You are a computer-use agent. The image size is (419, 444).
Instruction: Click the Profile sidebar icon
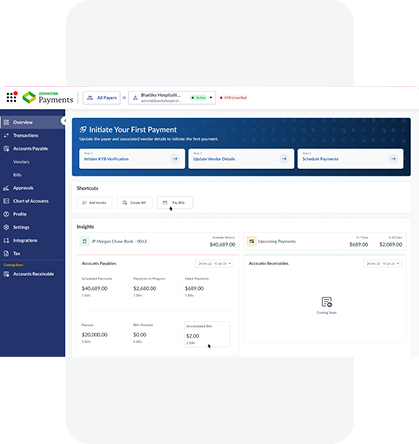tap(6, 214)
